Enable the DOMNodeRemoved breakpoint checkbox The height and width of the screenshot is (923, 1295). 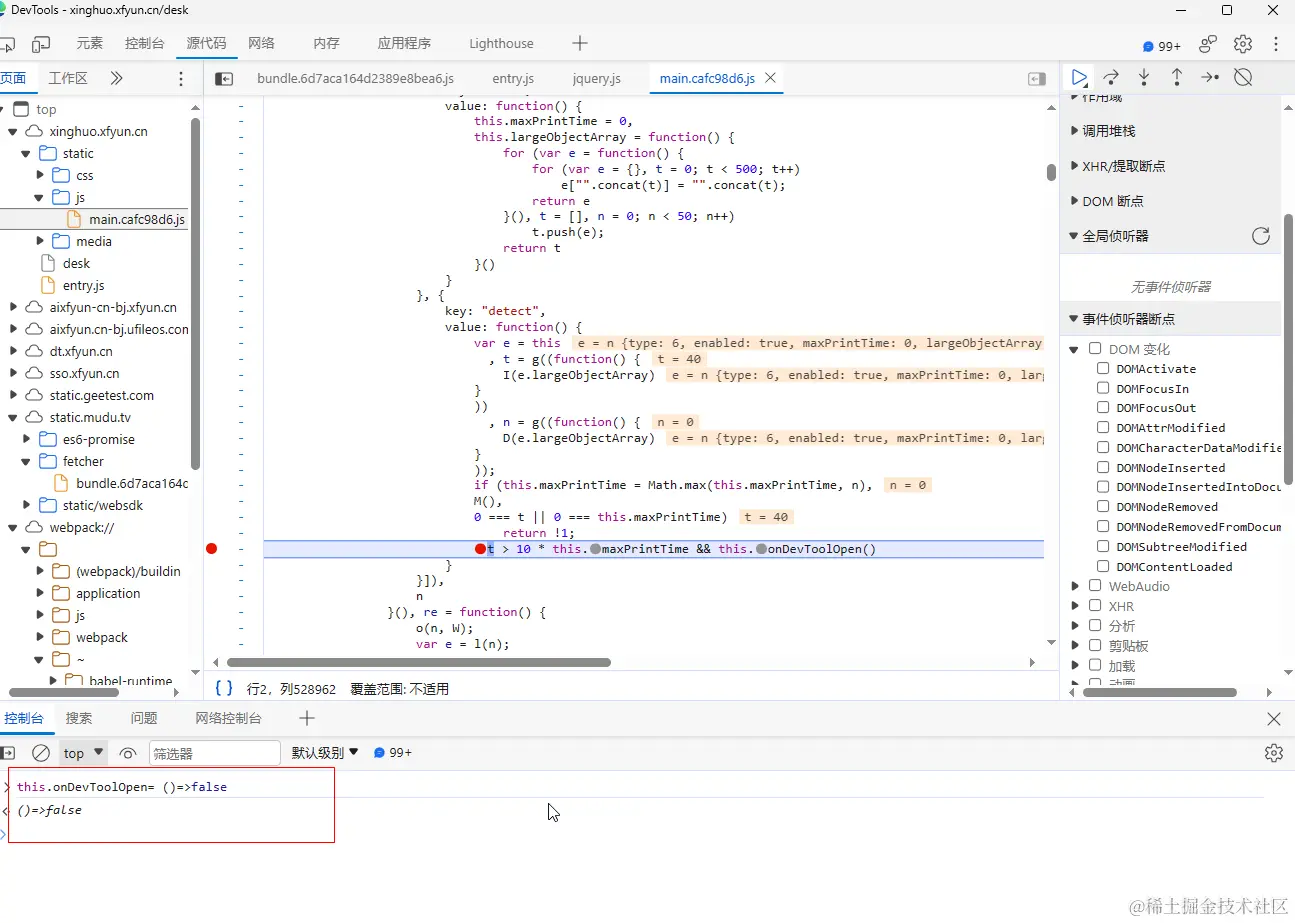pyautogui.click(x=1103, y=507)
